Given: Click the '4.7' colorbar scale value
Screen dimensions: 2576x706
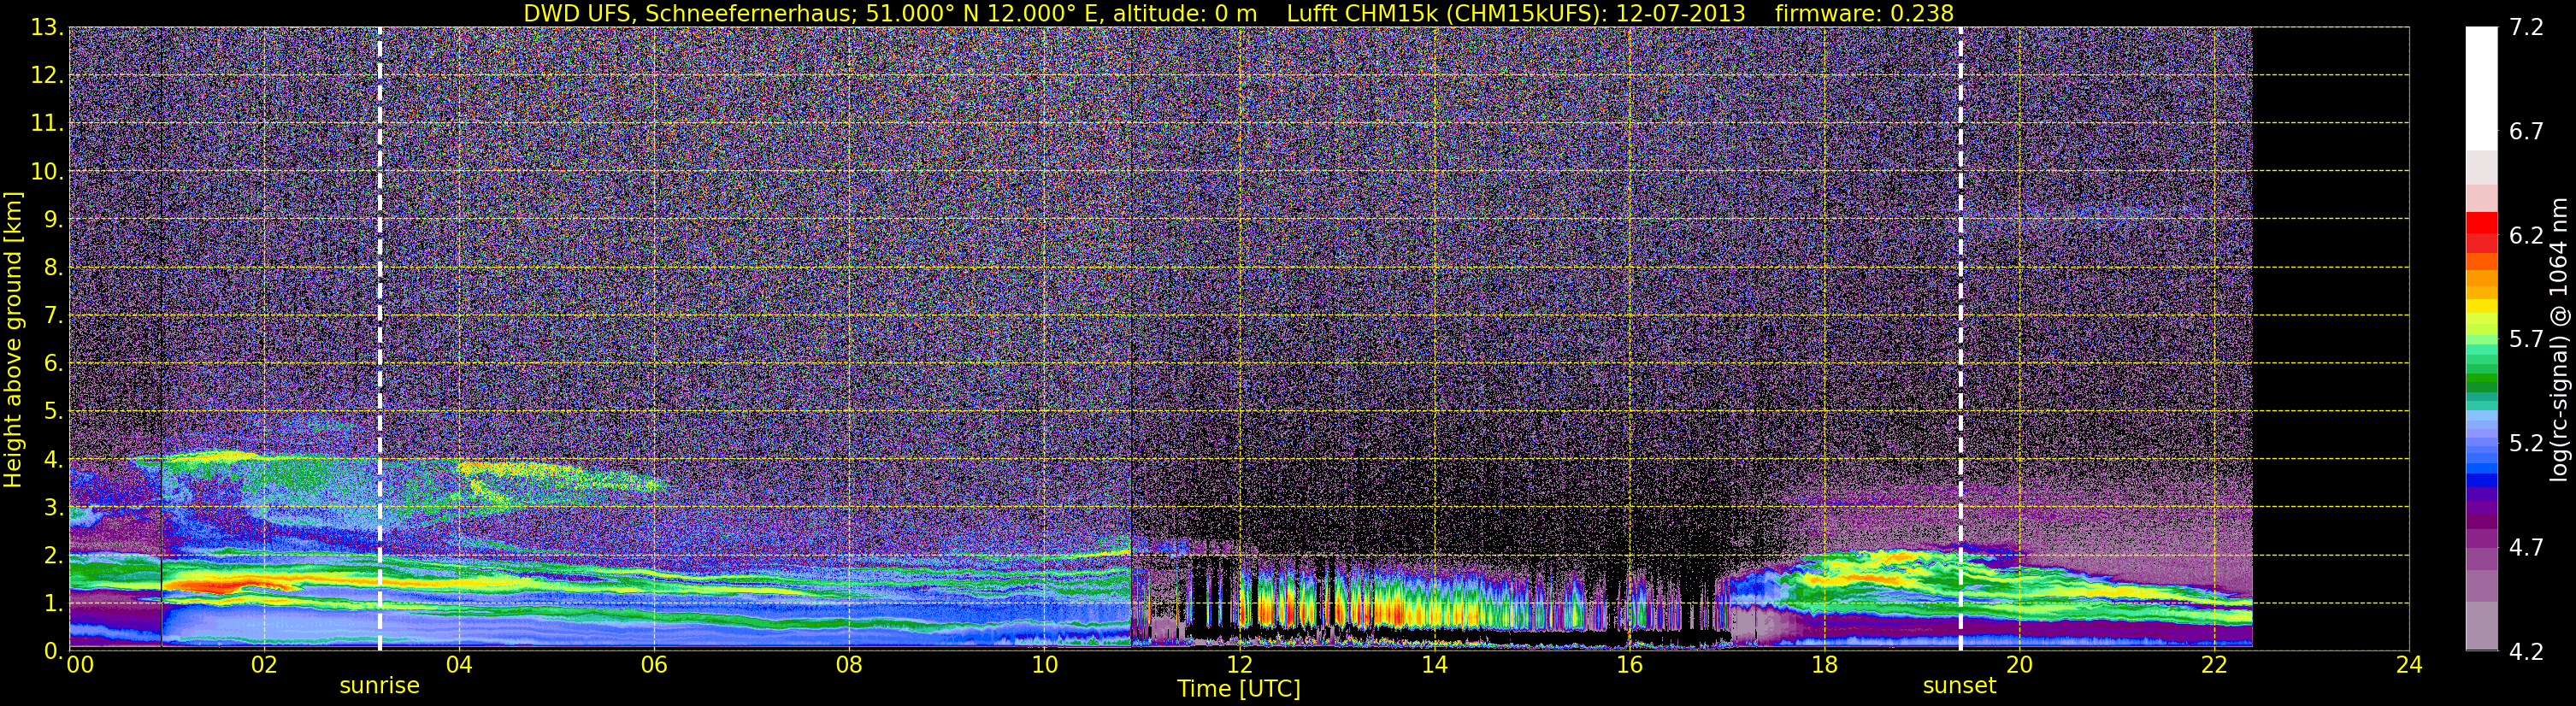Looking at the screenshot, I should (x=2527, y=548).
